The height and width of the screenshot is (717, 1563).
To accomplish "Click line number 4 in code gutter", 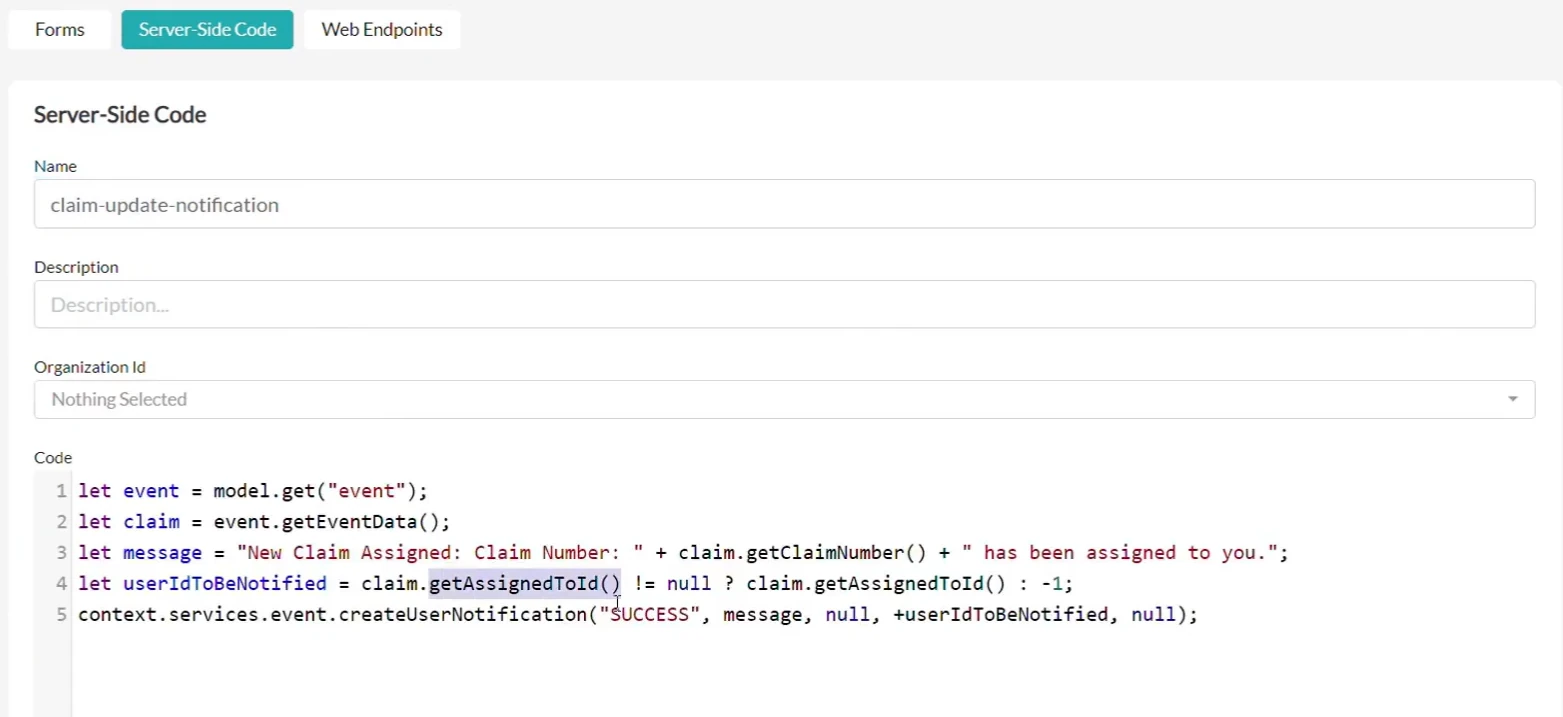I will click(x=61, y=583).
